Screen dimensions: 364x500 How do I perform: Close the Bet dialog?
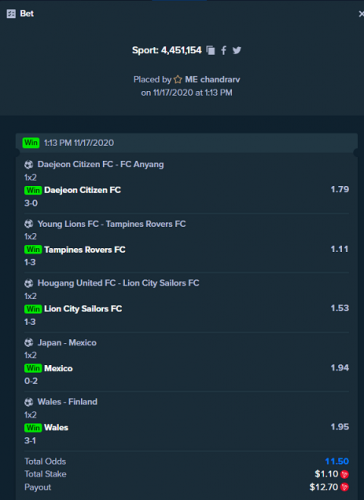pyautogui.click(x=361, y=14)
